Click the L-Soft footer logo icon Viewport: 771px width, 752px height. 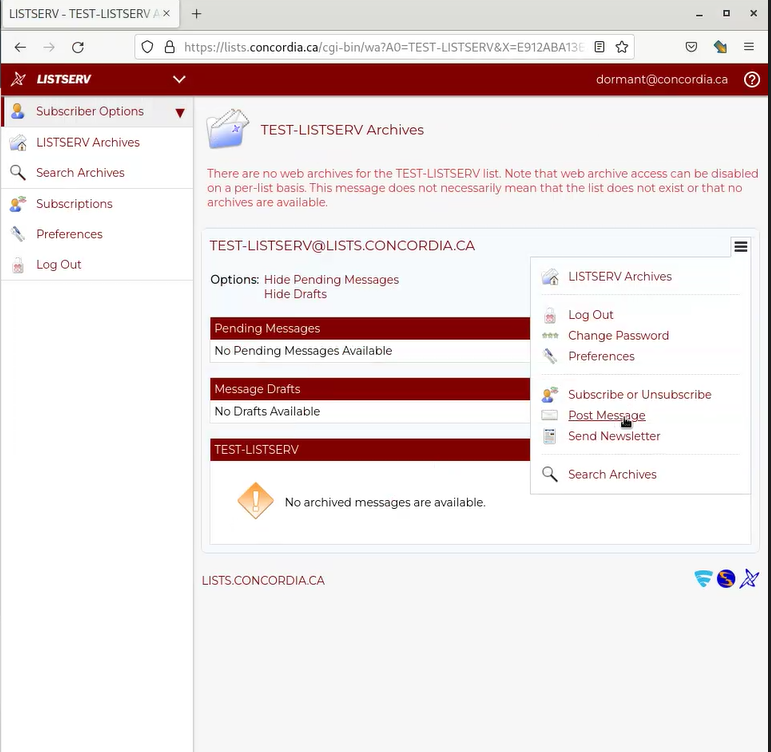(x=749, y=578)
